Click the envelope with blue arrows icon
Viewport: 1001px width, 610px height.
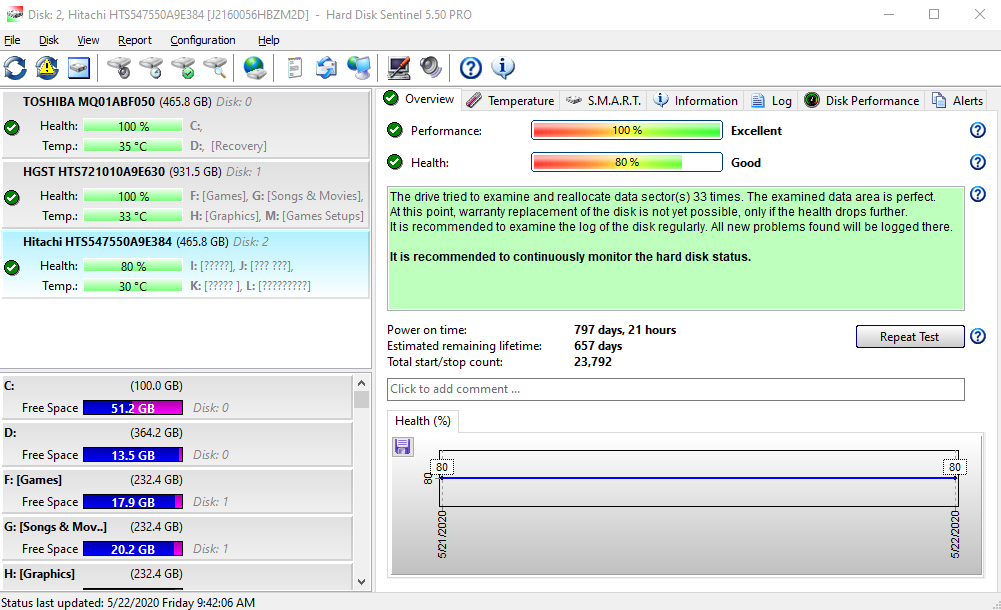(x=326, y=68)
